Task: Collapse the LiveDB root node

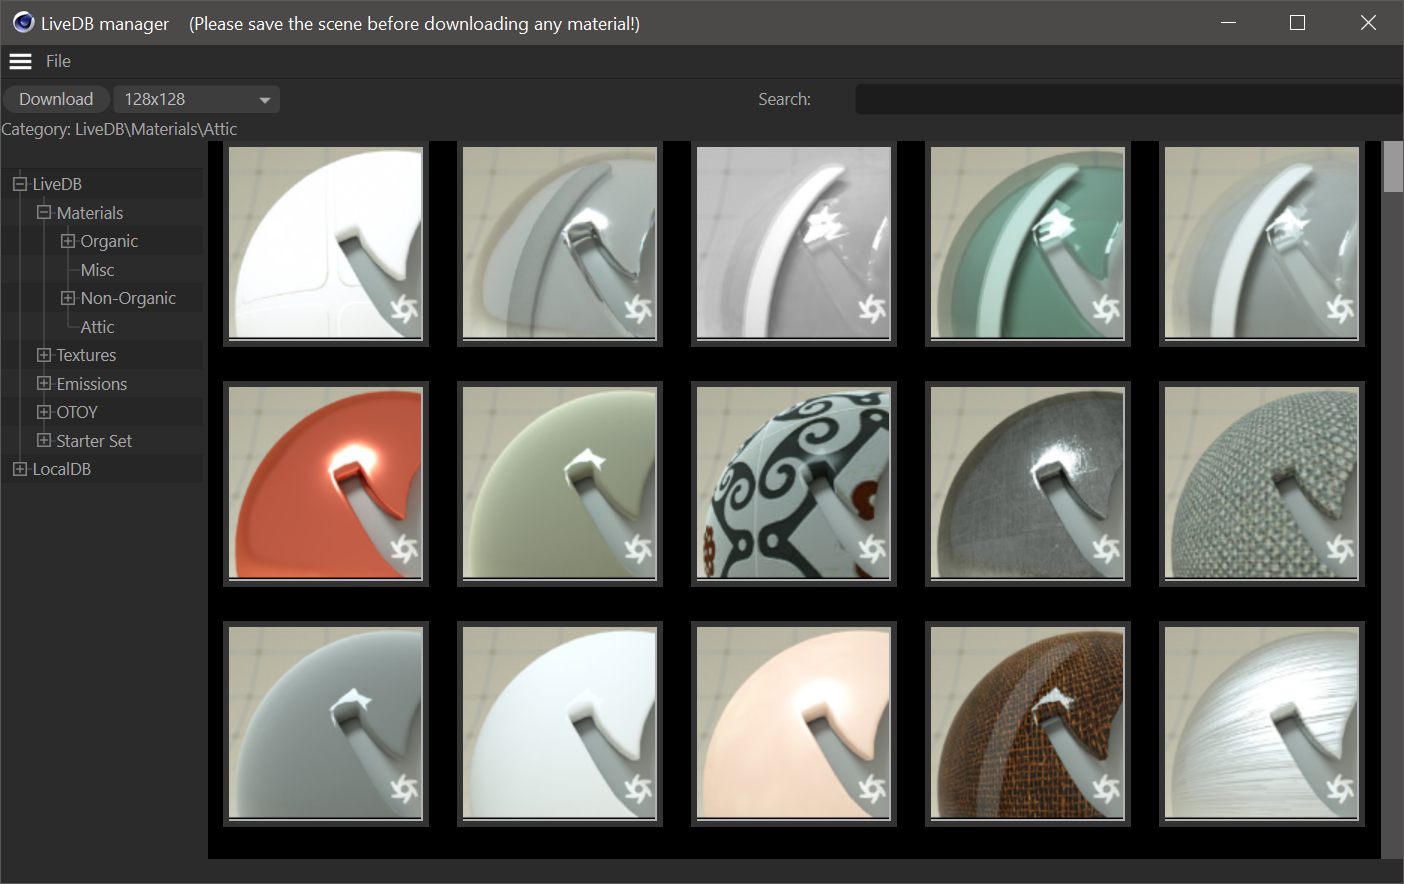Action: tap(20, 184)
